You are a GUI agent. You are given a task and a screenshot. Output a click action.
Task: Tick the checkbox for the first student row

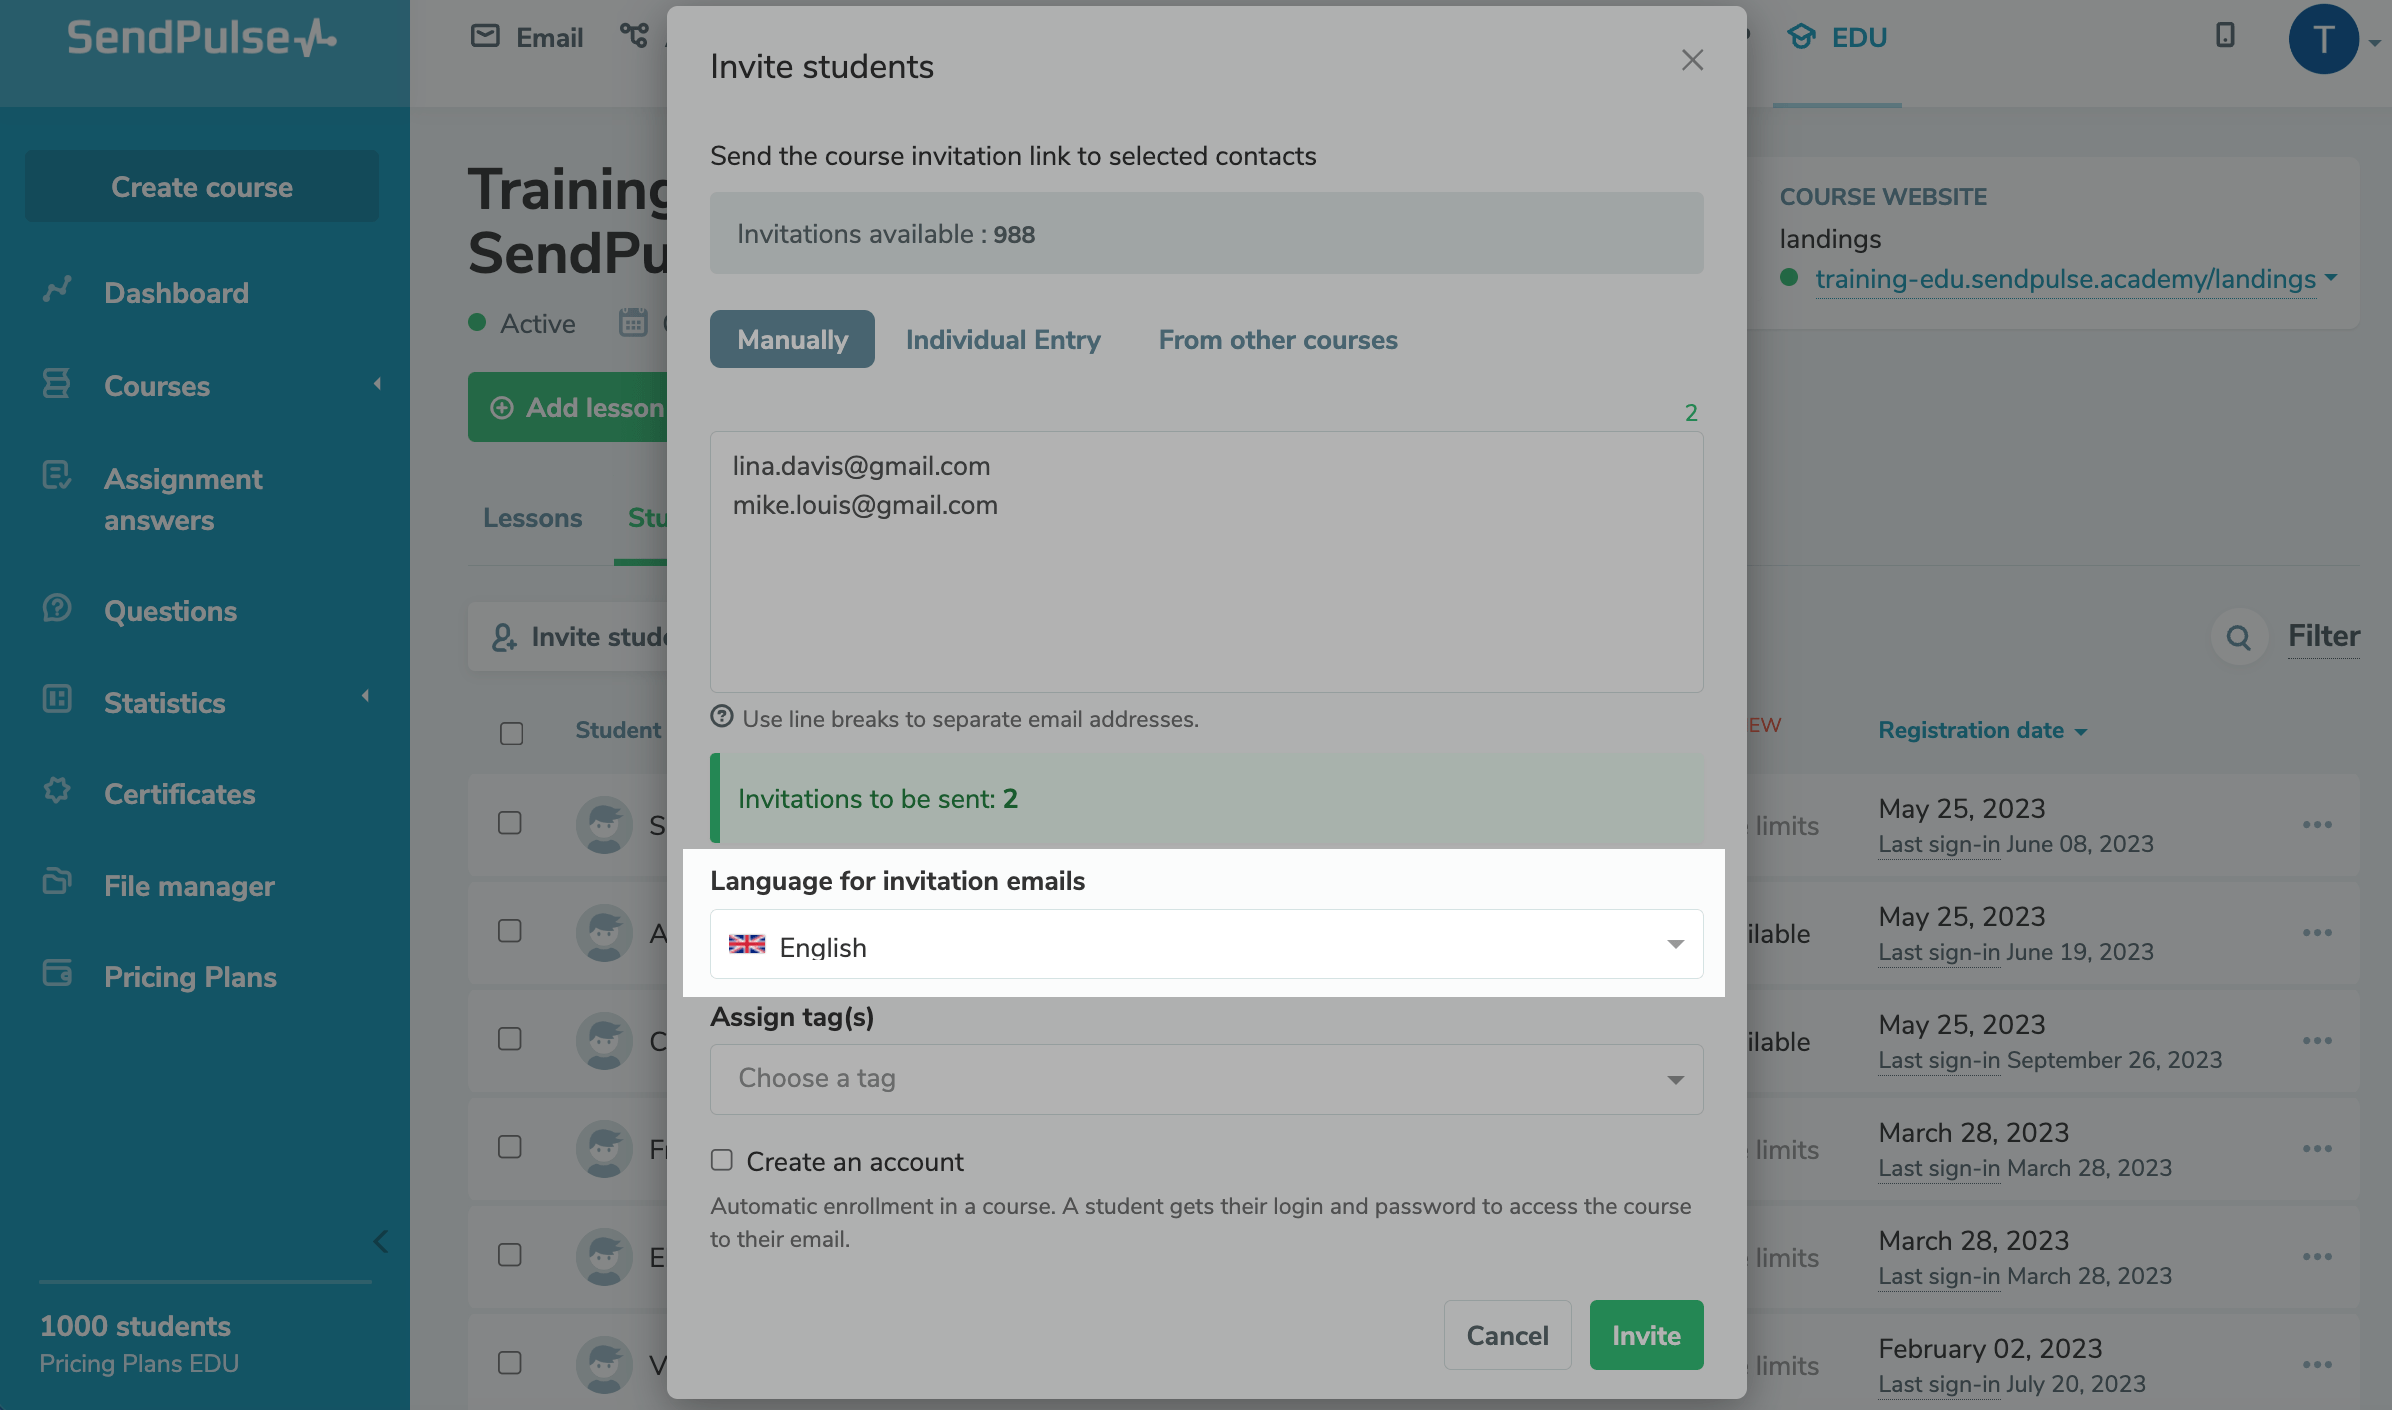click(x=511, y=824)
